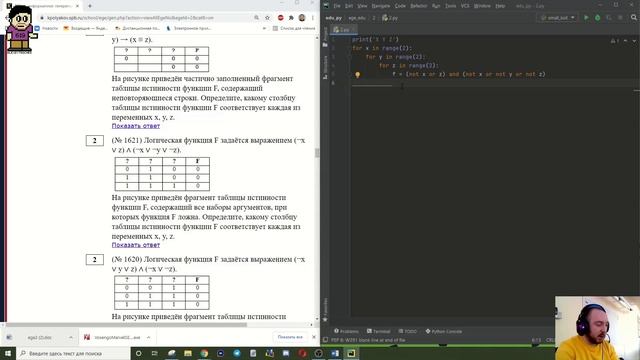The height and width of the screenshot is (360, 640).
Task: Open the Новости bookmark
Action: pyautogui.click(x=47, y=29)
